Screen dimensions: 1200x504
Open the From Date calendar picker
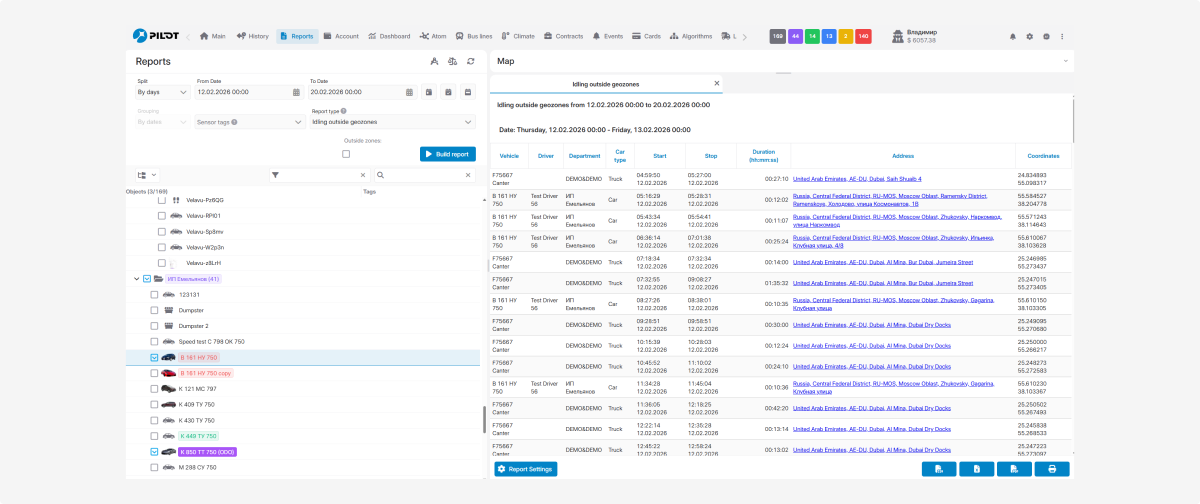[x=296, y=92]
